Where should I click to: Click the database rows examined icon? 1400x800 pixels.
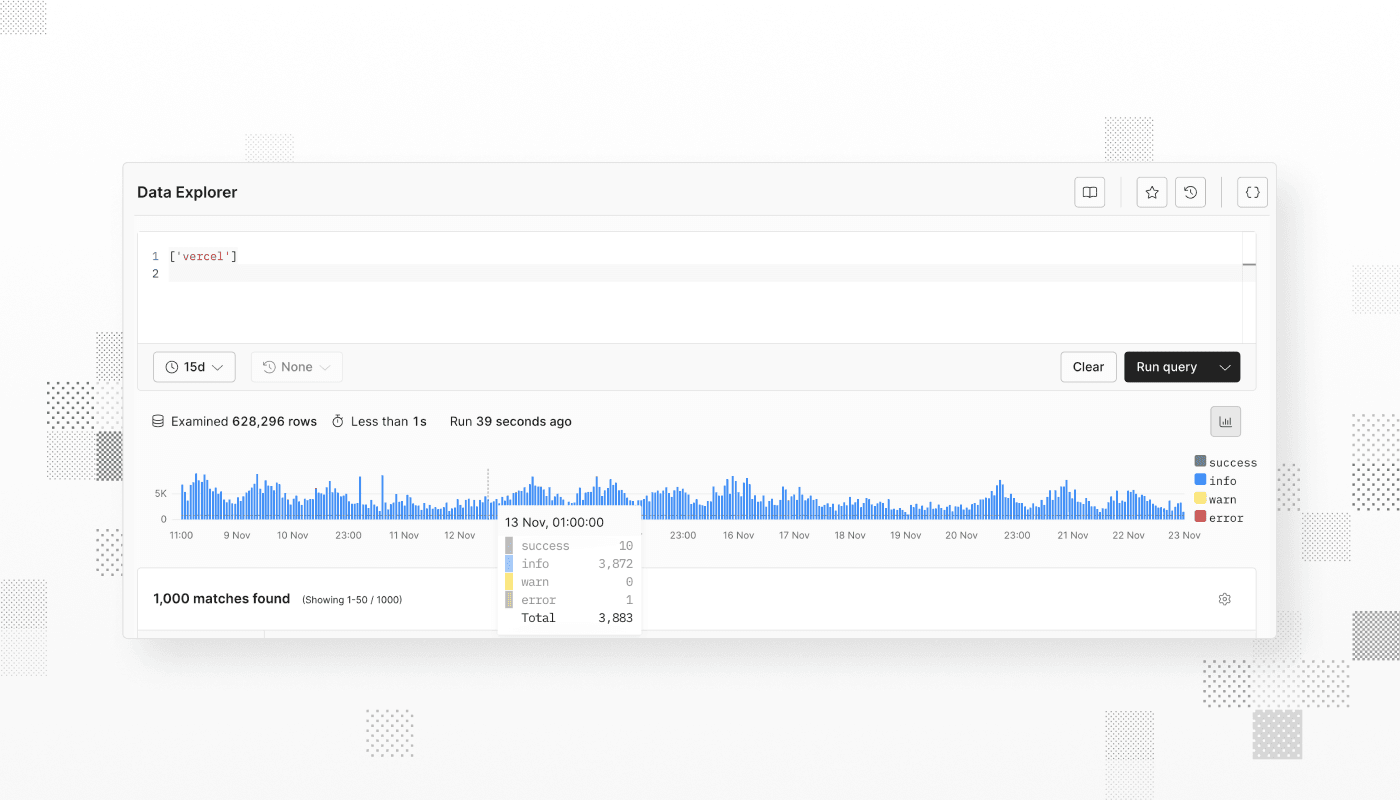pos(158,422)
